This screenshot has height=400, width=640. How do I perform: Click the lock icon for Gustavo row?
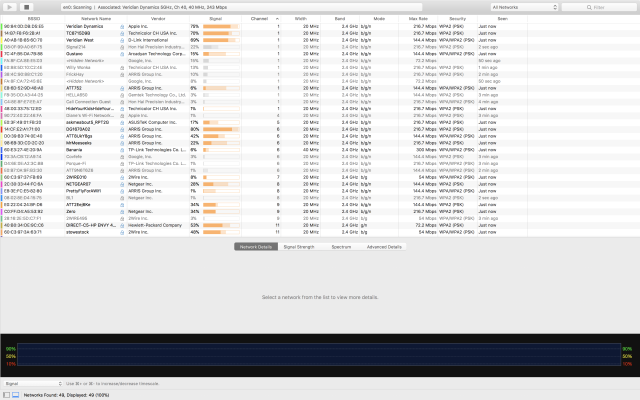click(x=122, y=54)
